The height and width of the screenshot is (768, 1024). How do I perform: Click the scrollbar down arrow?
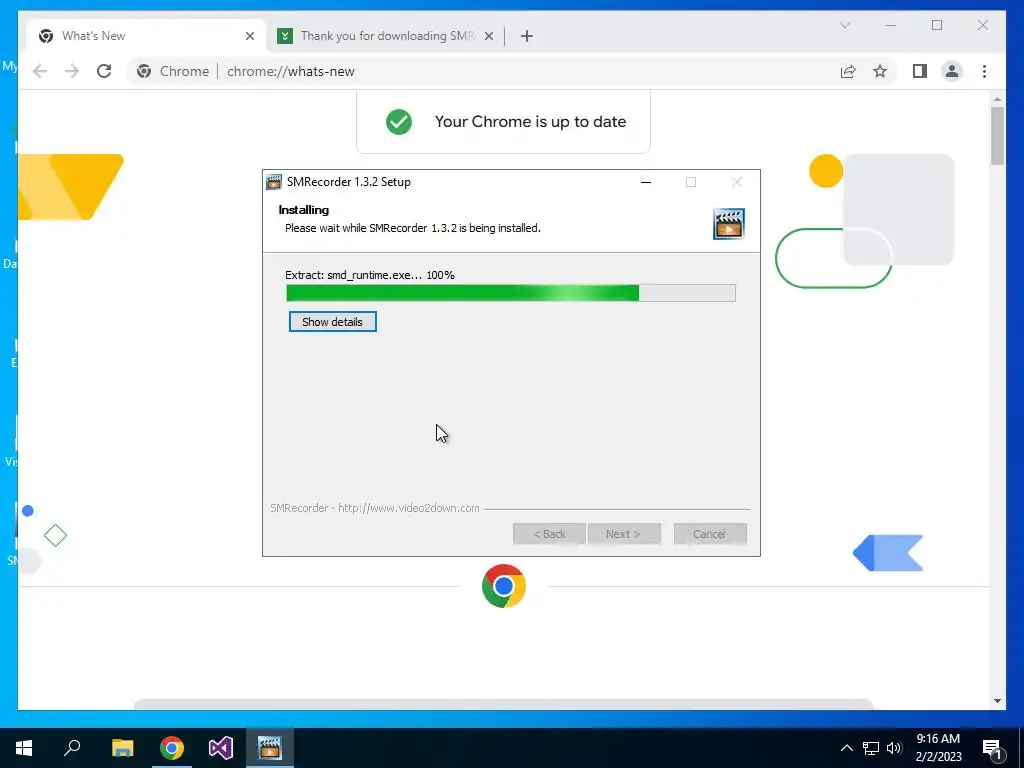[x=997, y=701]
